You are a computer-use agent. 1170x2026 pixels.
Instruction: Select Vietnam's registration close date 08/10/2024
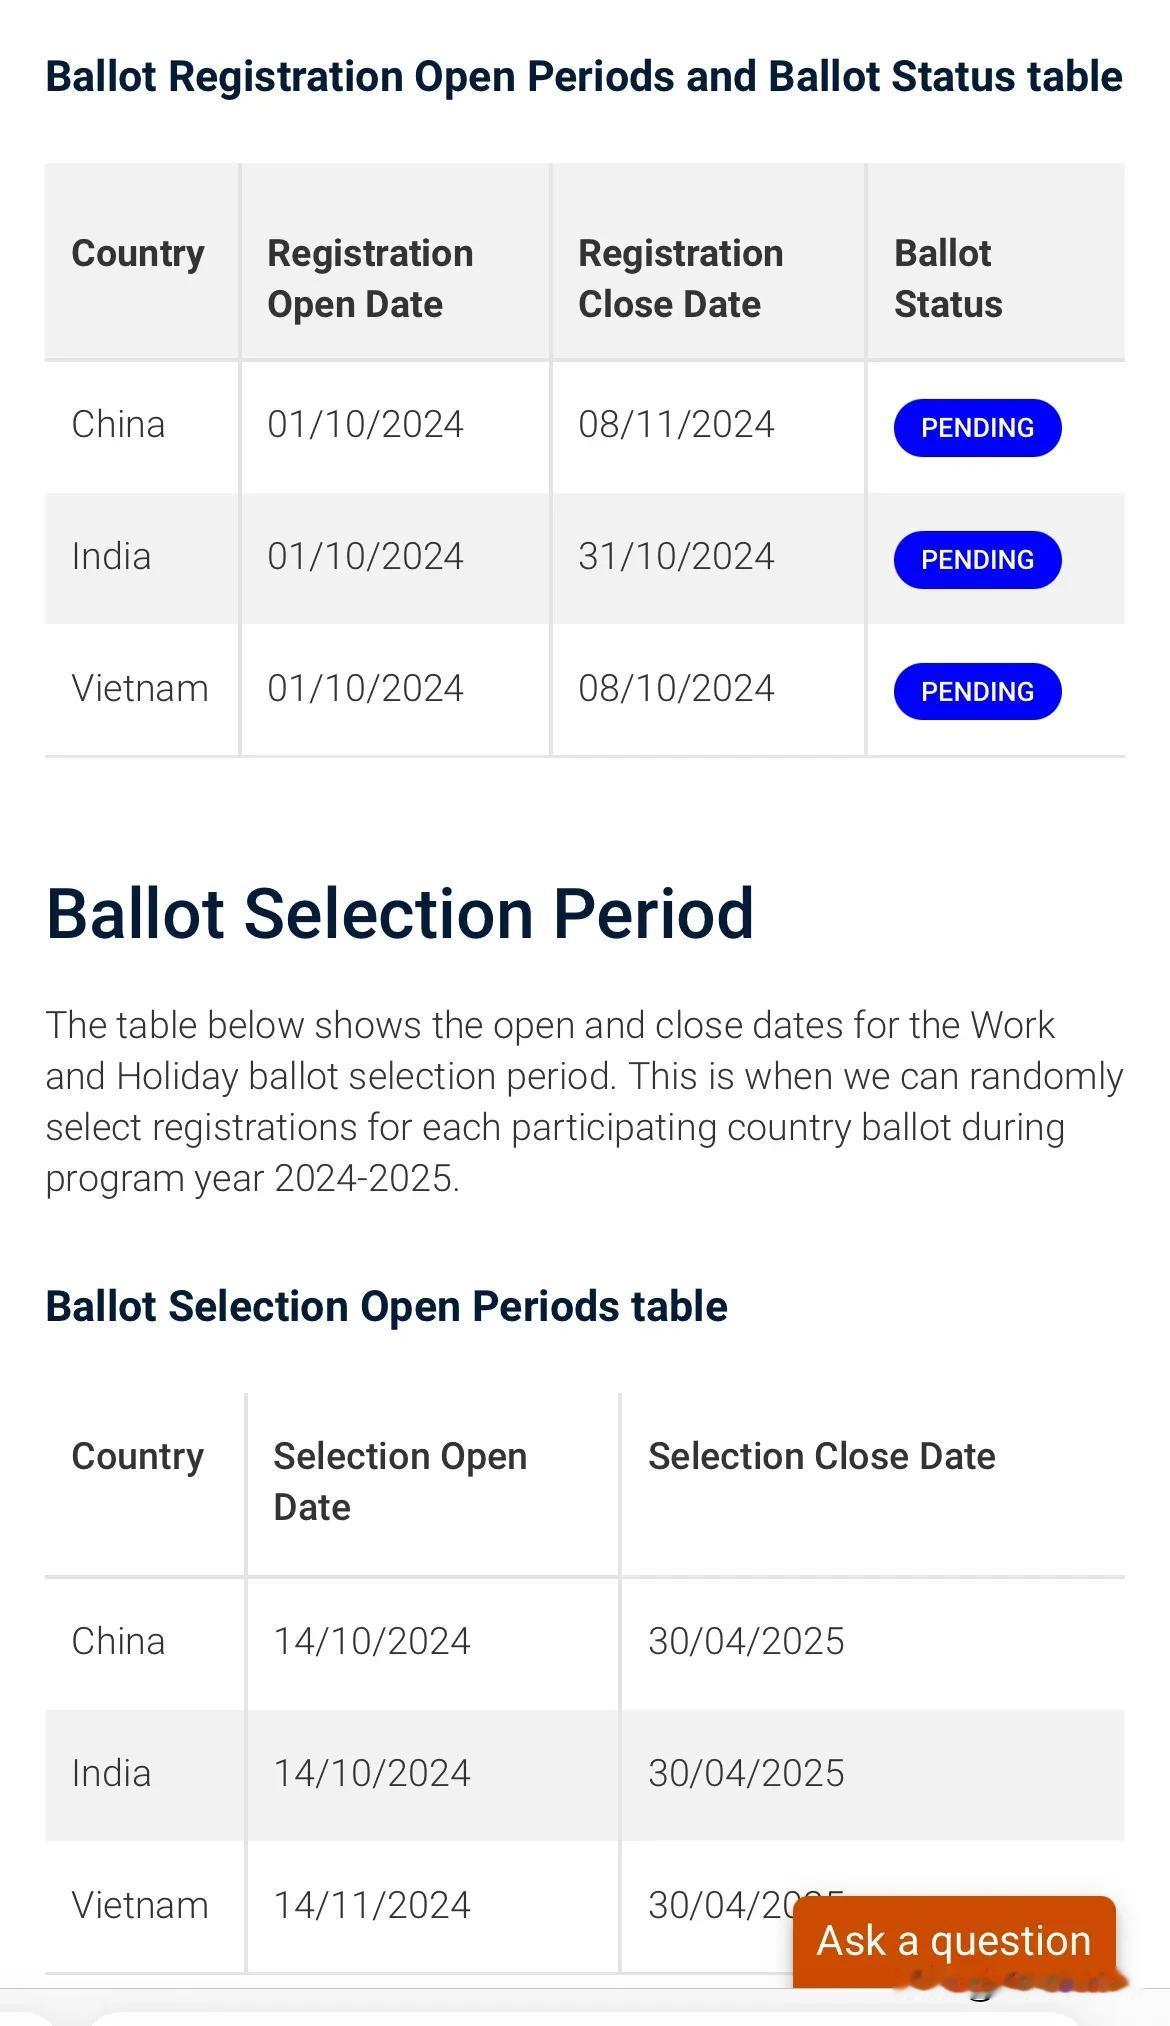676,689
